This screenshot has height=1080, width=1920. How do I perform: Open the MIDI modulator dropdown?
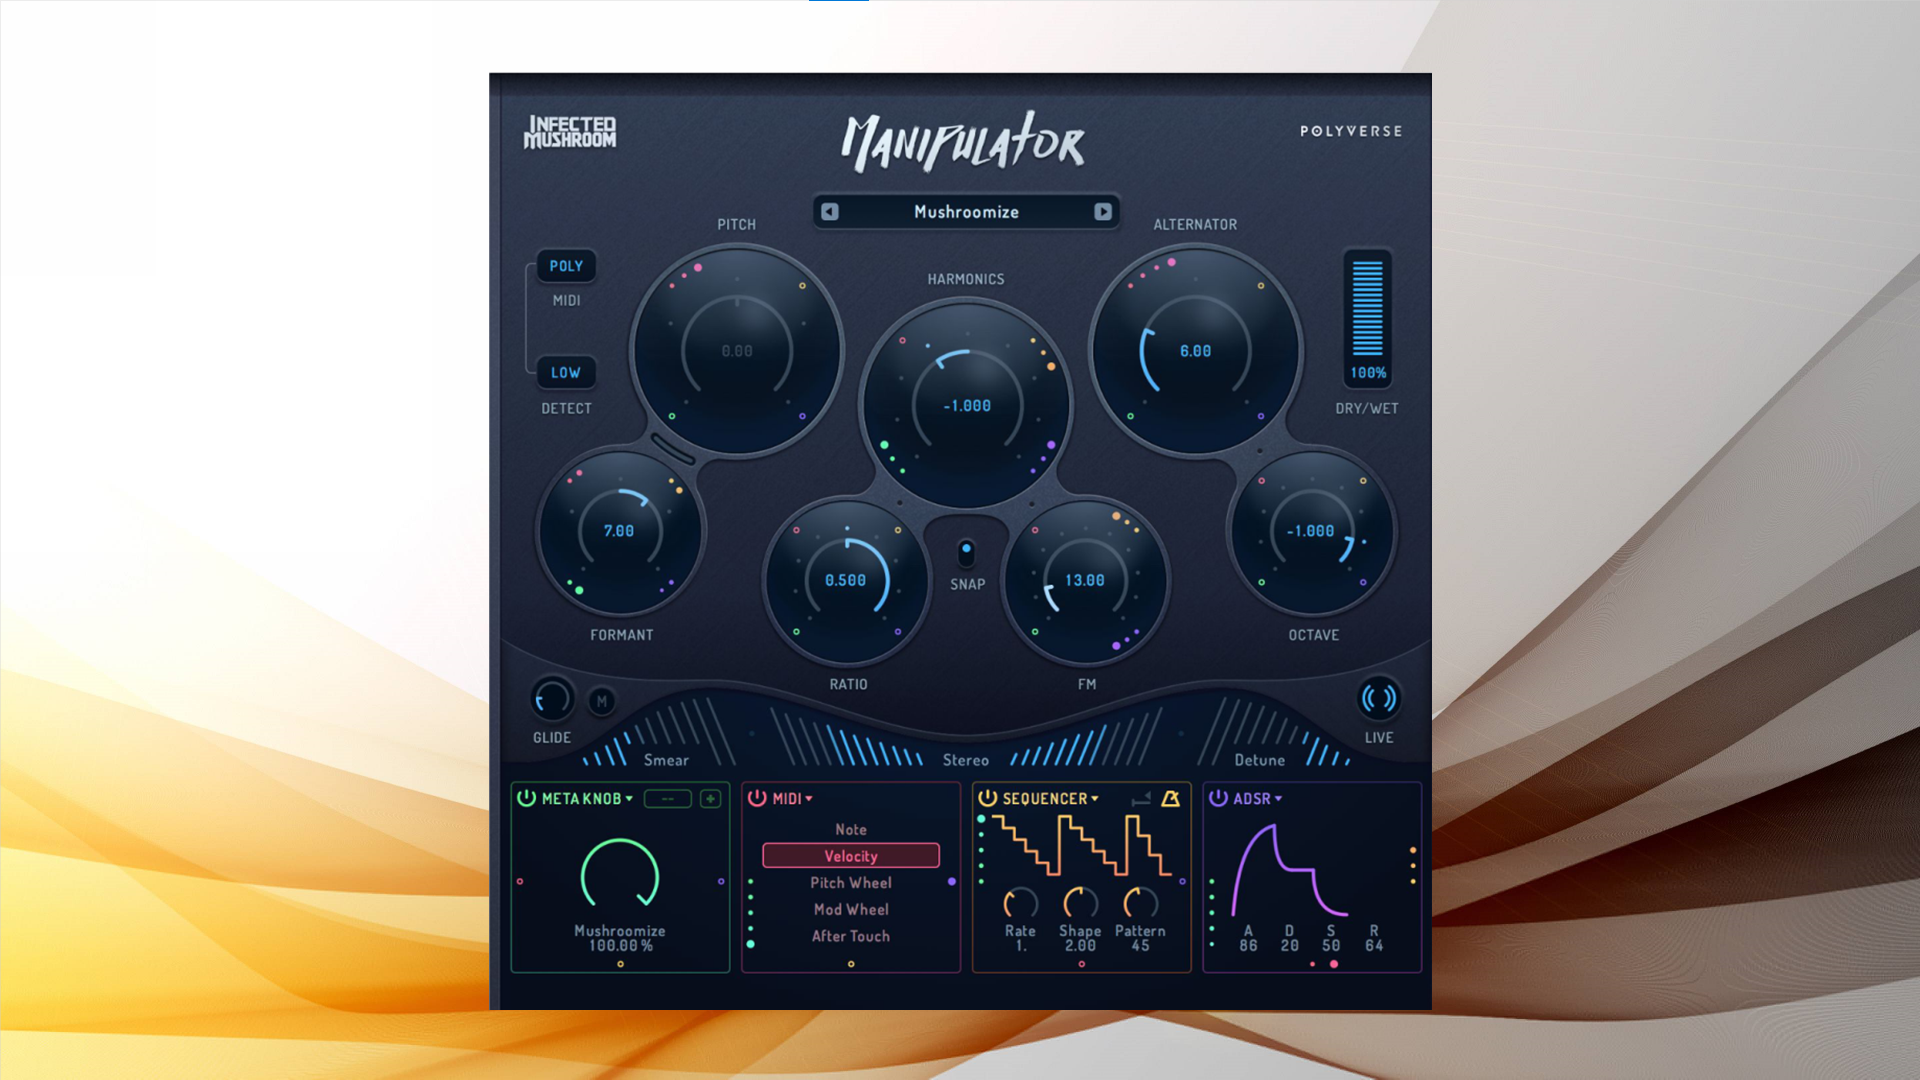[793, 799]
